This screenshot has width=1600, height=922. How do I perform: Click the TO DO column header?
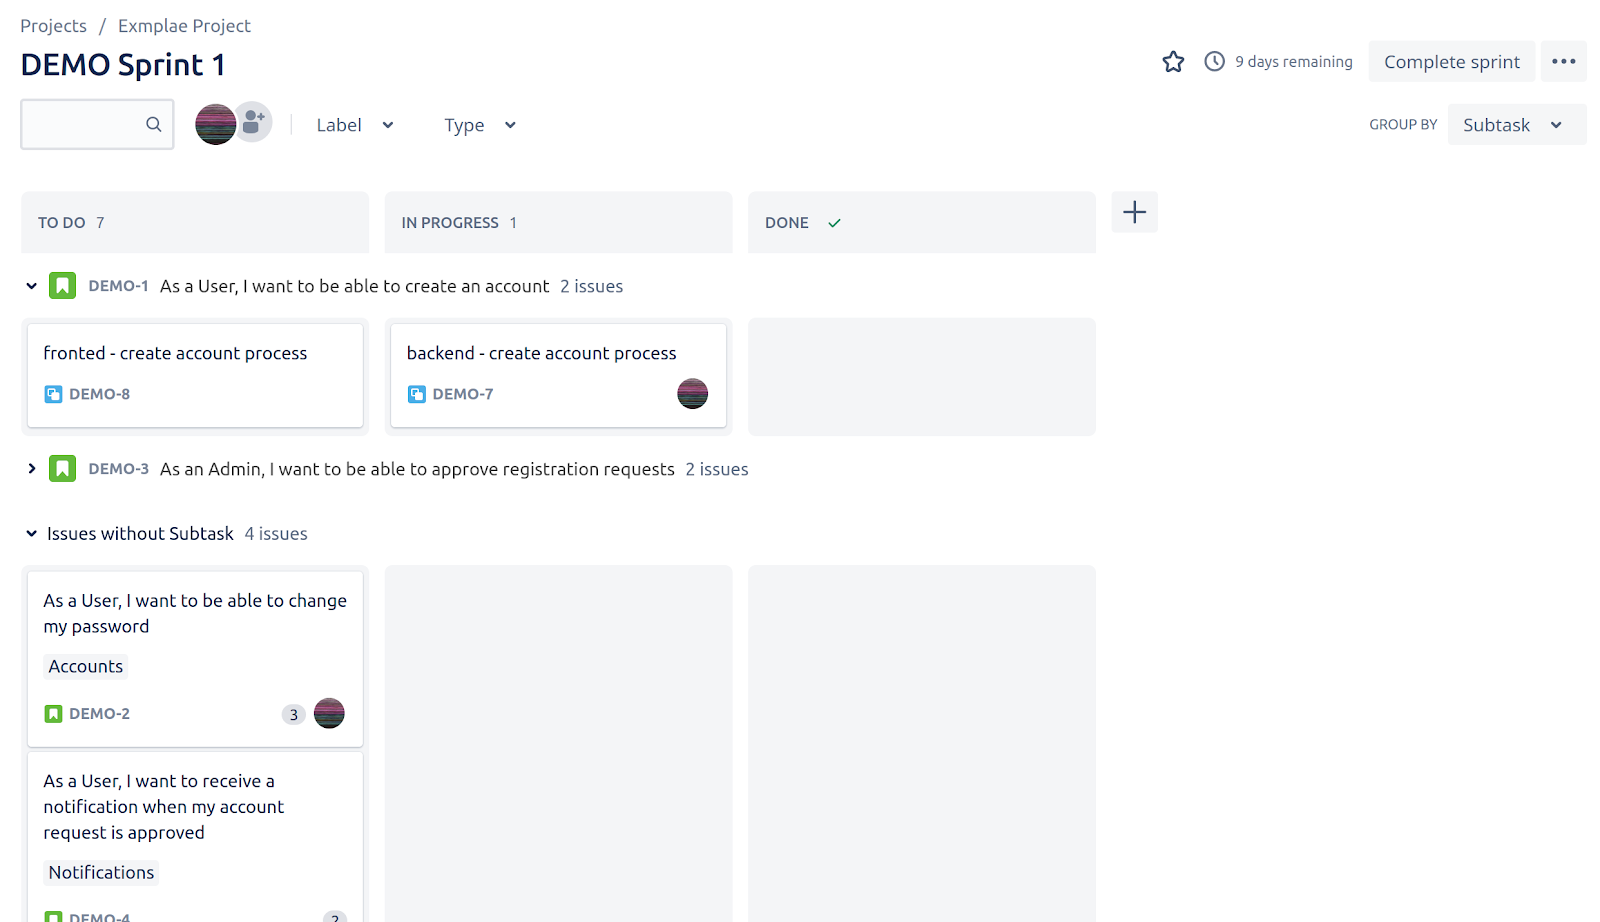click(195, 222)
